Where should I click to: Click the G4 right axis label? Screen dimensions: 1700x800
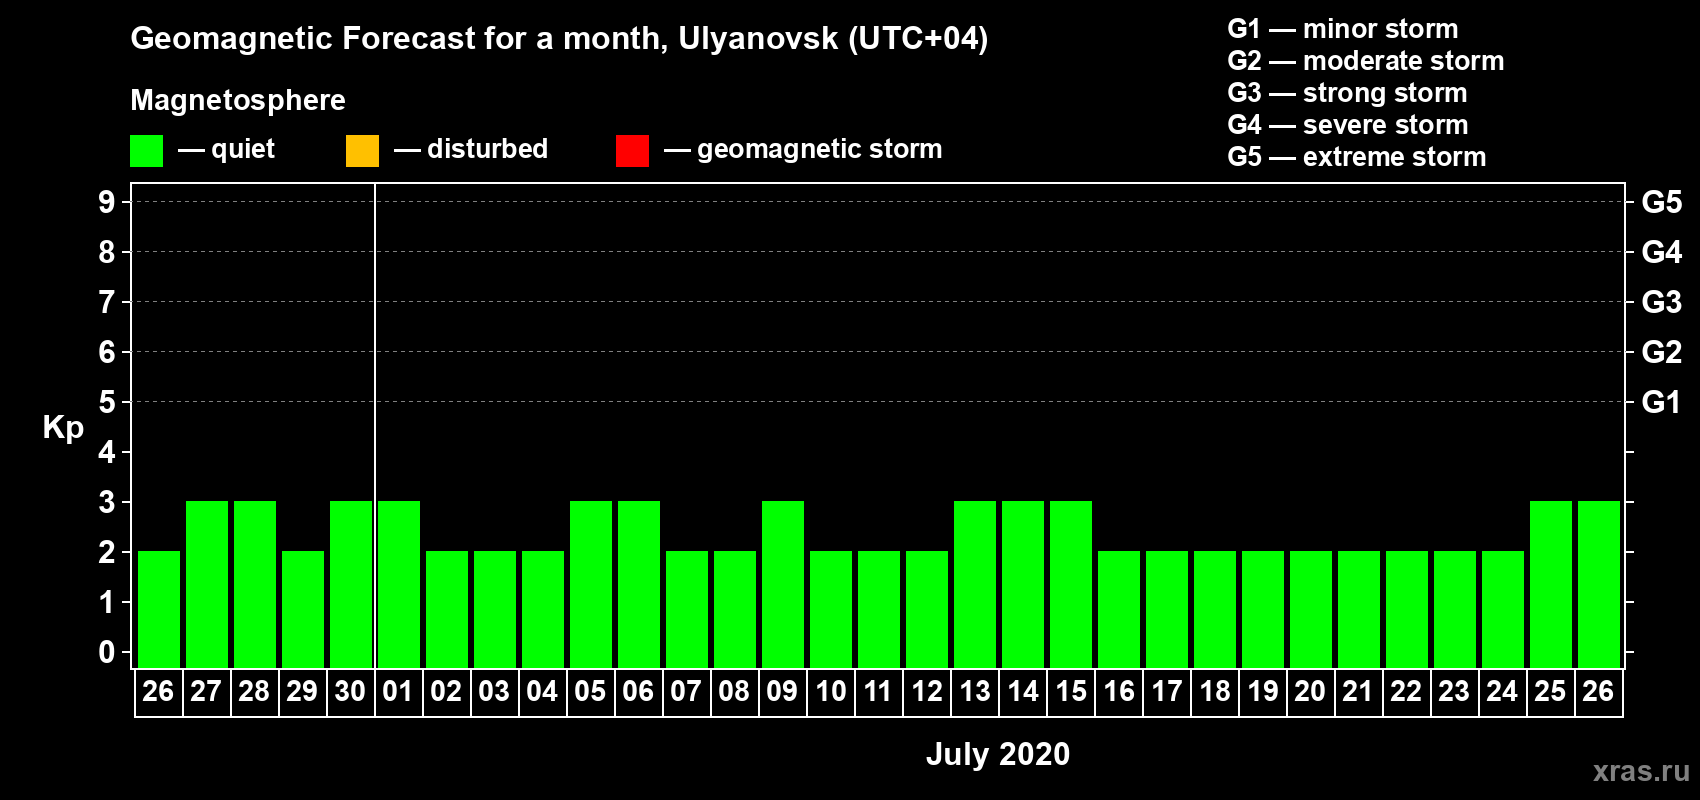click(1661, 252)
